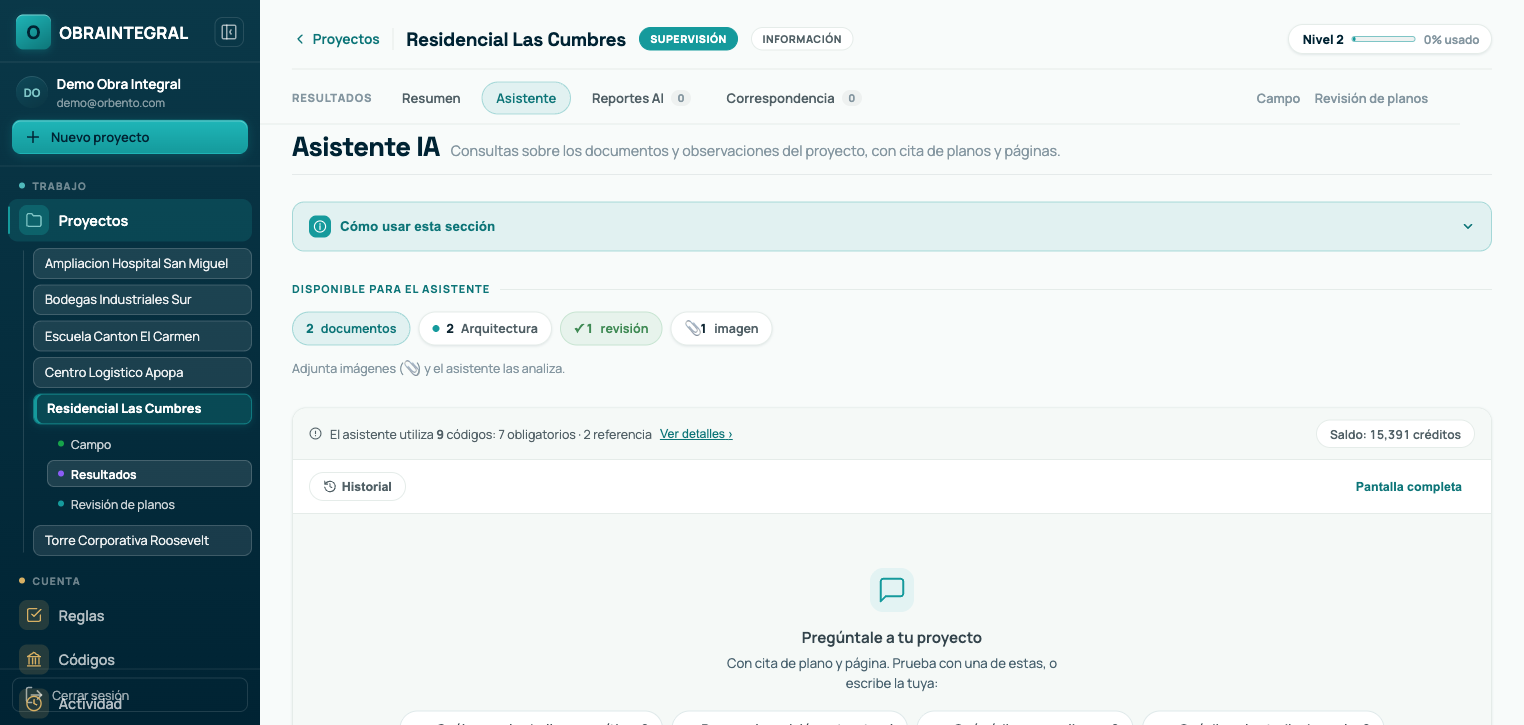Click the '0% usado' usage label
This screenshot has height=725, width=1524.
[x=1452, y=40]
